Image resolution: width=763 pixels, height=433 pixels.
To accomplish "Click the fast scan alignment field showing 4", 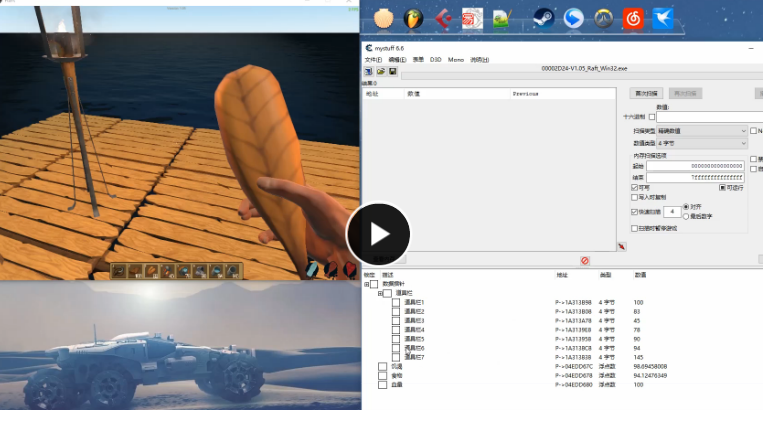I will coord(672,212).
